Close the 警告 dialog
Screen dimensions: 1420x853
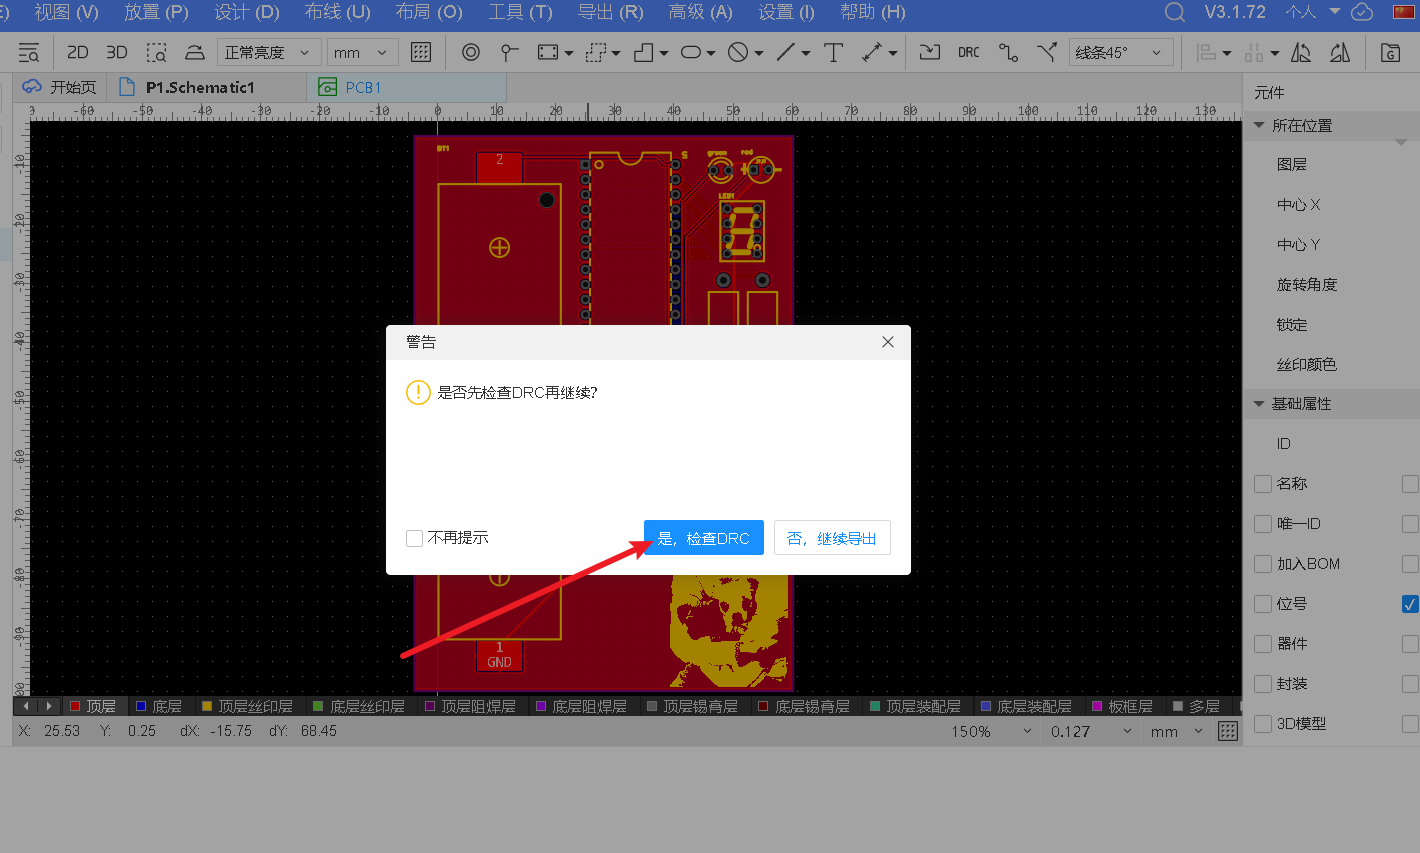[888, 342]
